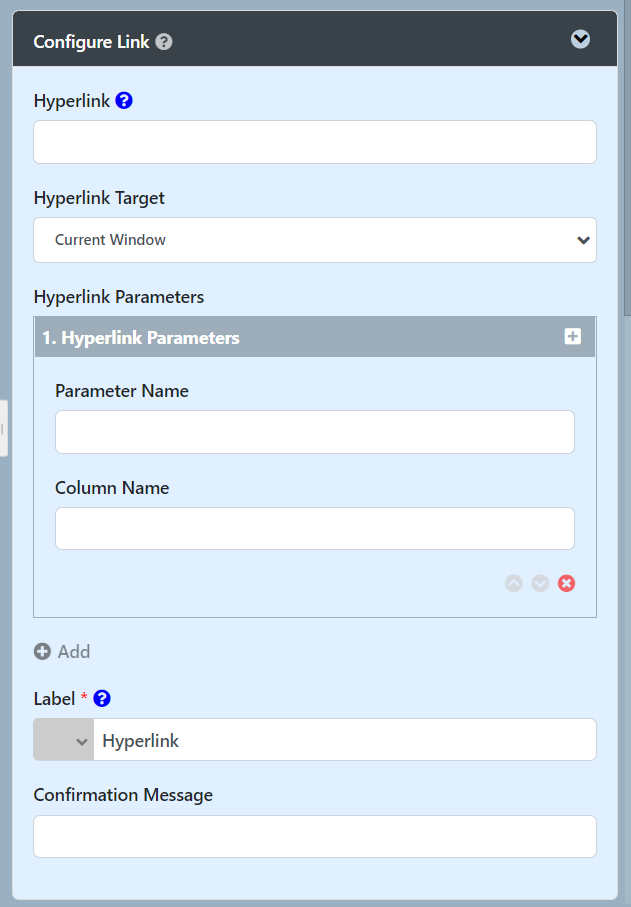This screenshot has height=907, width=631.
Task: Focus the Column Name text box
Action: 314,528
